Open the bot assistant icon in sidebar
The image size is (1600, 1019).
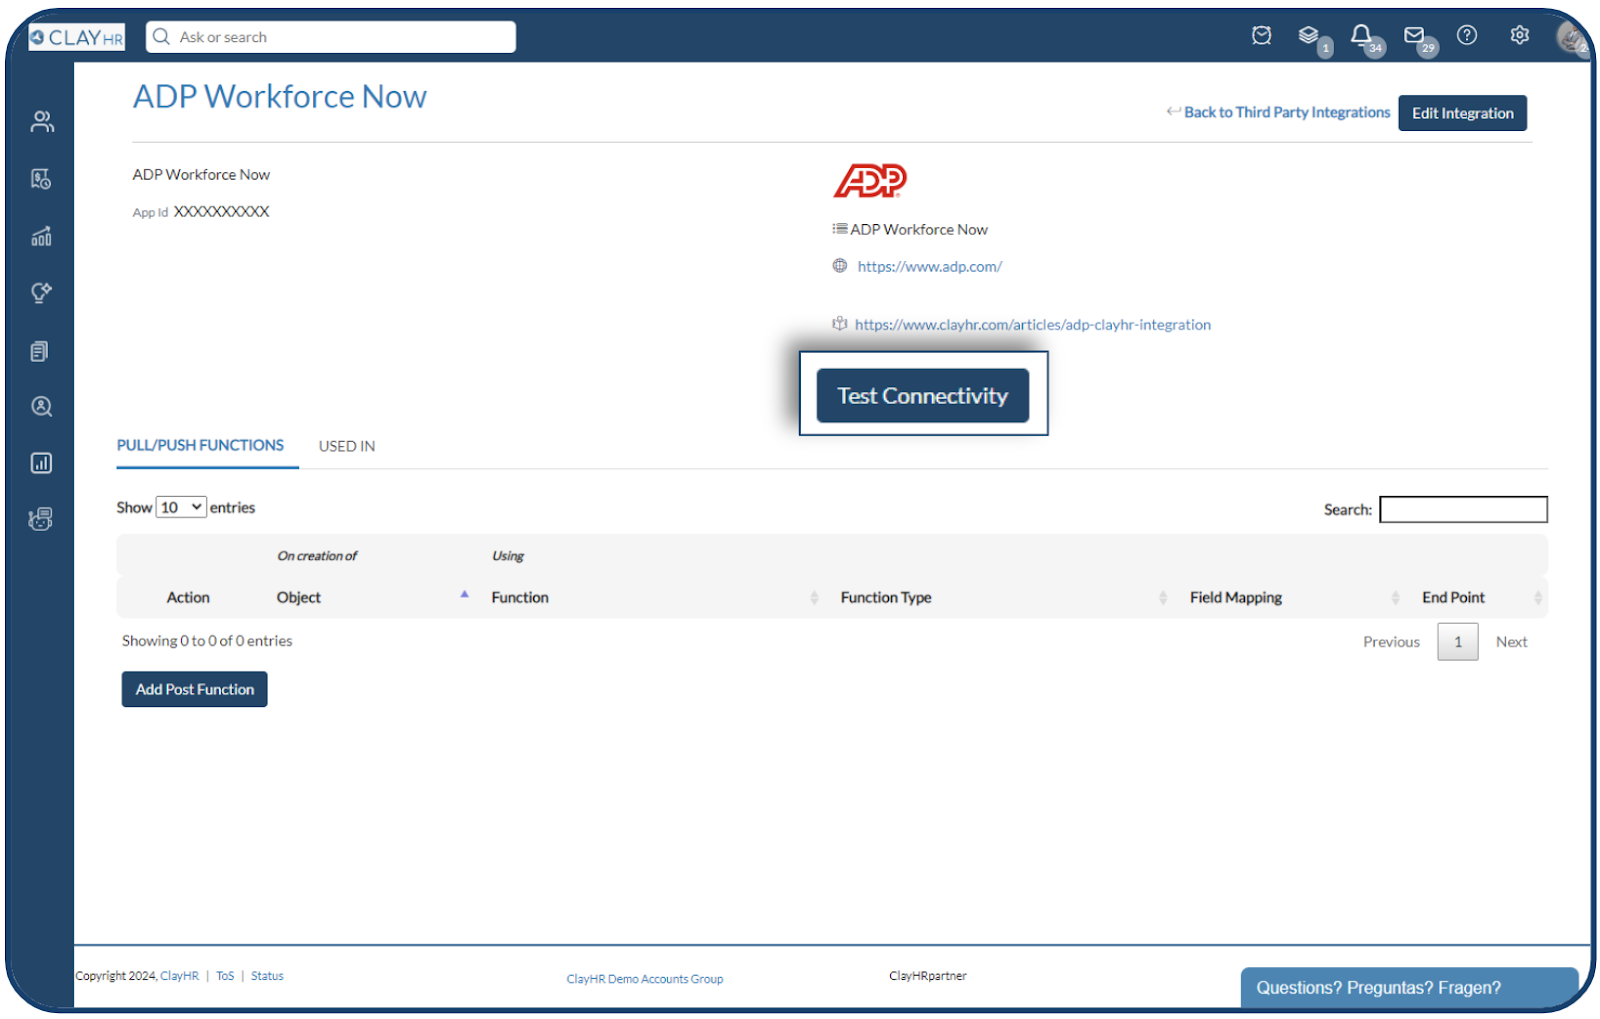pyautogui.click(x=41, y=519)
